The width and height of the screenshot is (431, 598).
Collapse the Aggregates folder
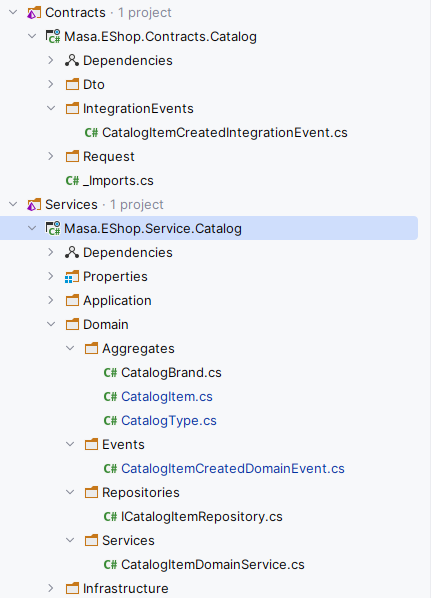point(70,348)
